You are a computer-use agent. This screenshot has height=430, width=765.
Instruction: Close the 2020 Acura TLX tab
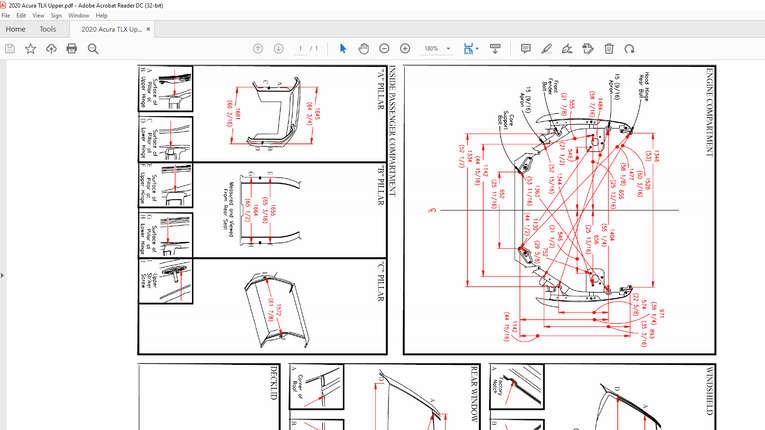149,29
